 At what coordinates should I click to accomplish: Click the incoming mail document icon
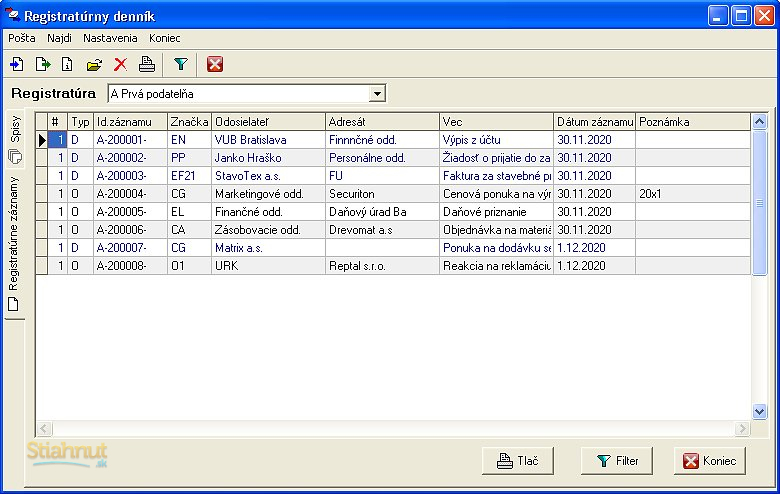(17, 64)
